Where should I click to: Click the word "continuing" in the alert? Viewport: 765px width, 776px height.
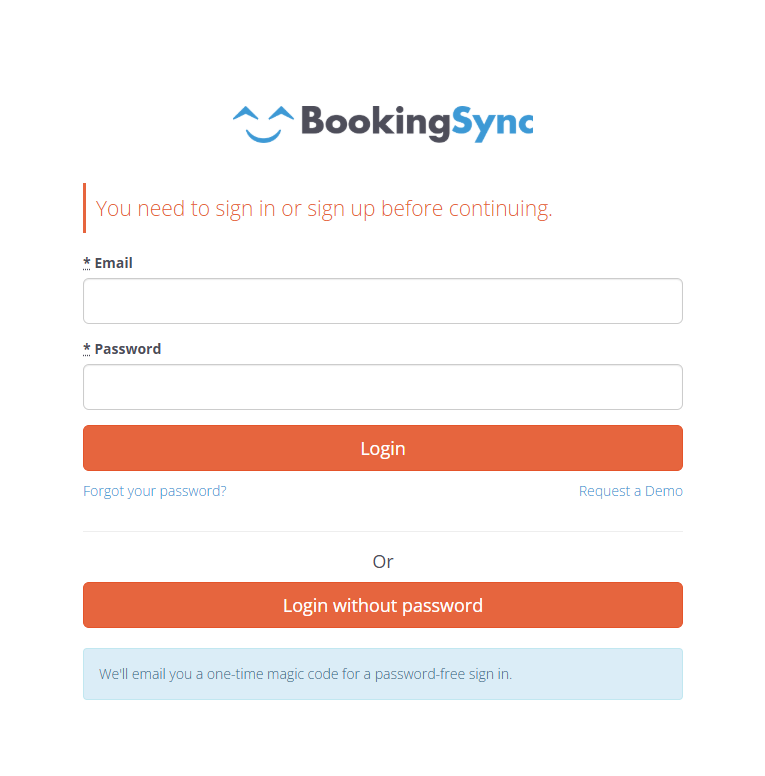[x=499, y=208]
